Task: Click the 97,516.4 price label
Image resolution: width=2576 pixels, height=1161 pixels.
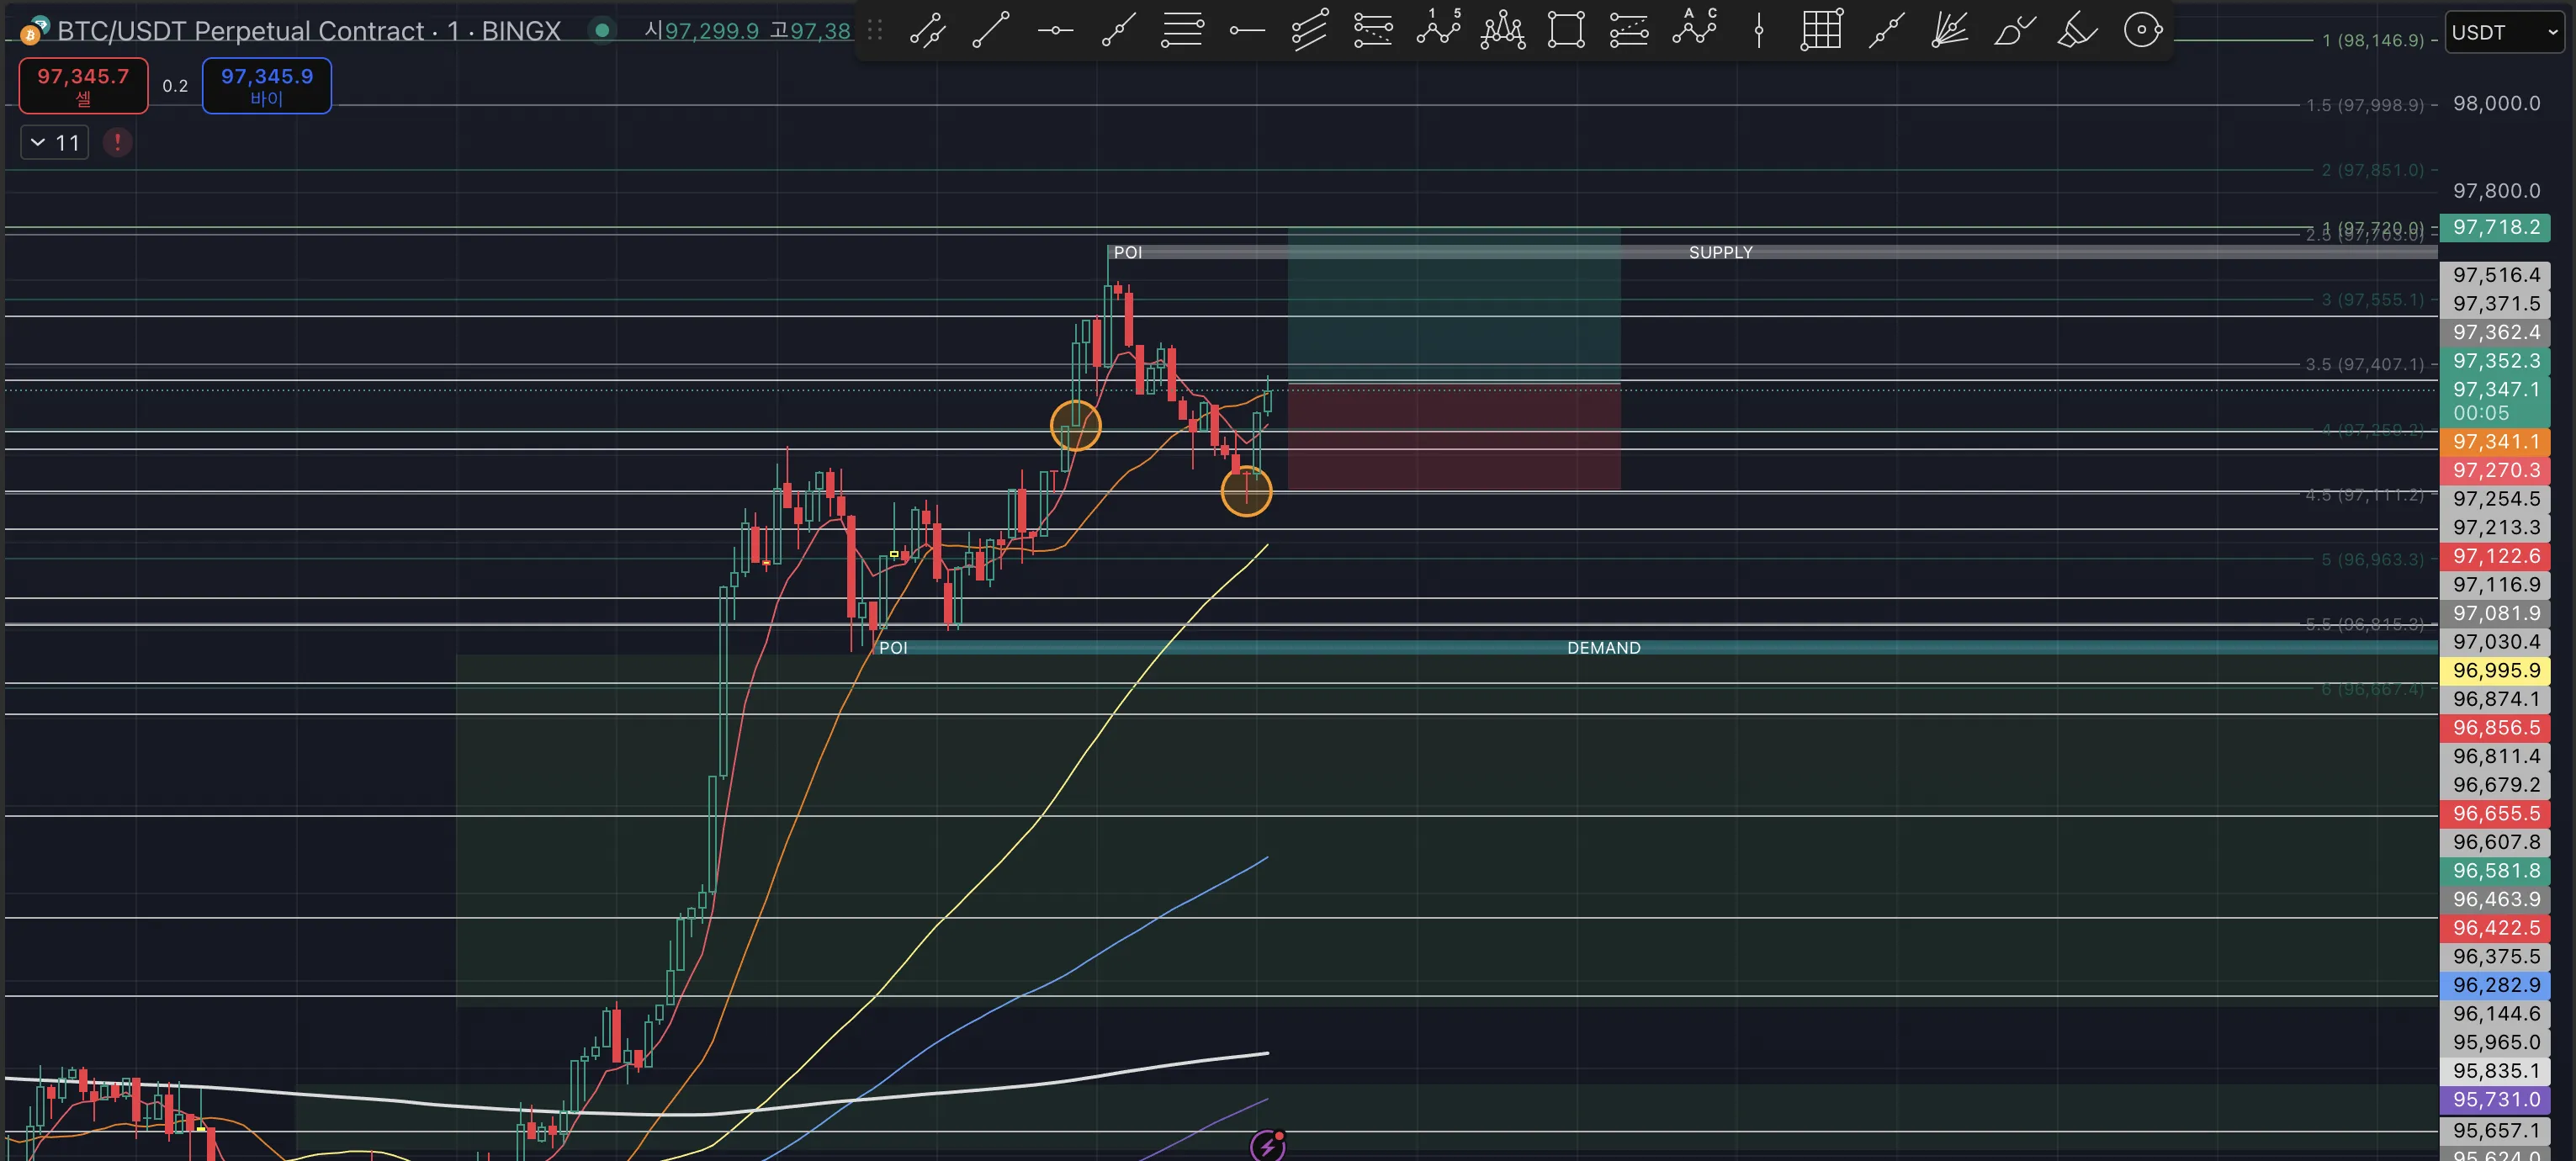Action: point(2495,275)
